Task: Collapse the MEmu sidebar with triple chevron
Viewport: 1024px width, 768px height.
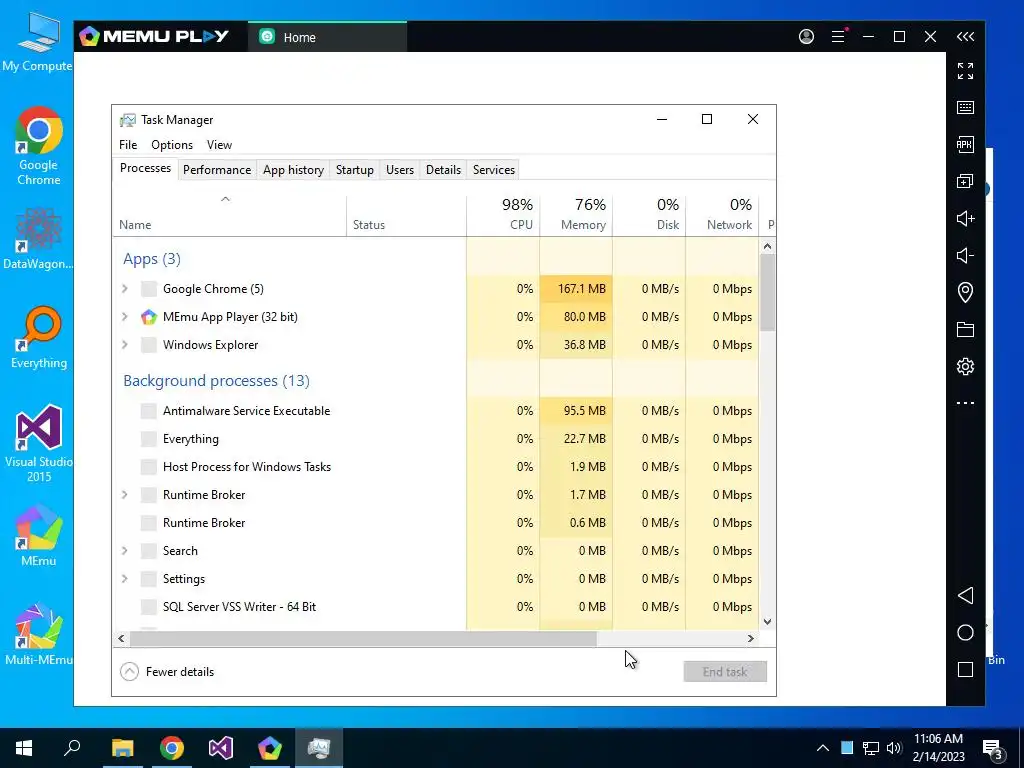Action: [x=965, y=37]
